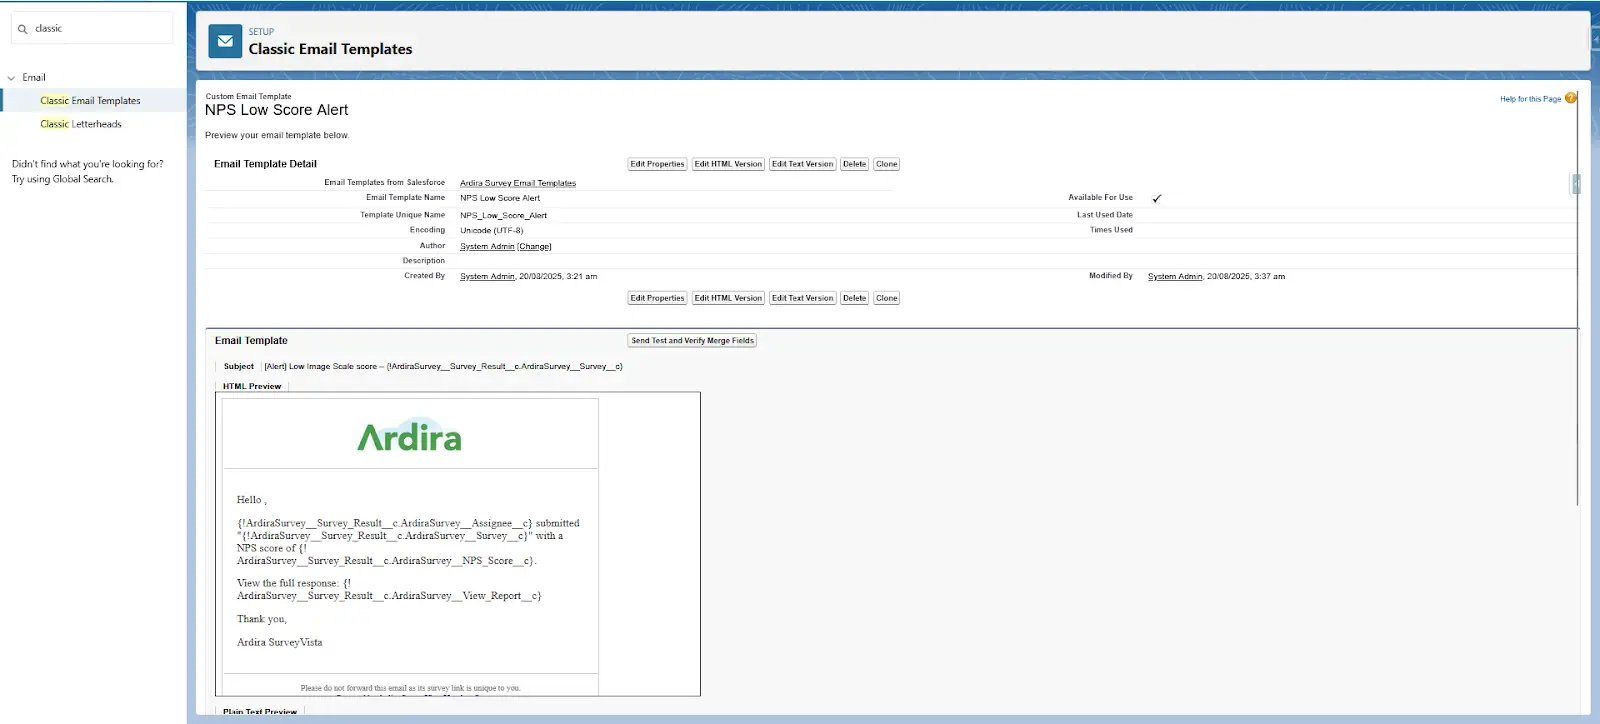Click "Didn't find what you're looking for?" text
The width and height of the screenshot is (1600, 724).
coord(87,164)
